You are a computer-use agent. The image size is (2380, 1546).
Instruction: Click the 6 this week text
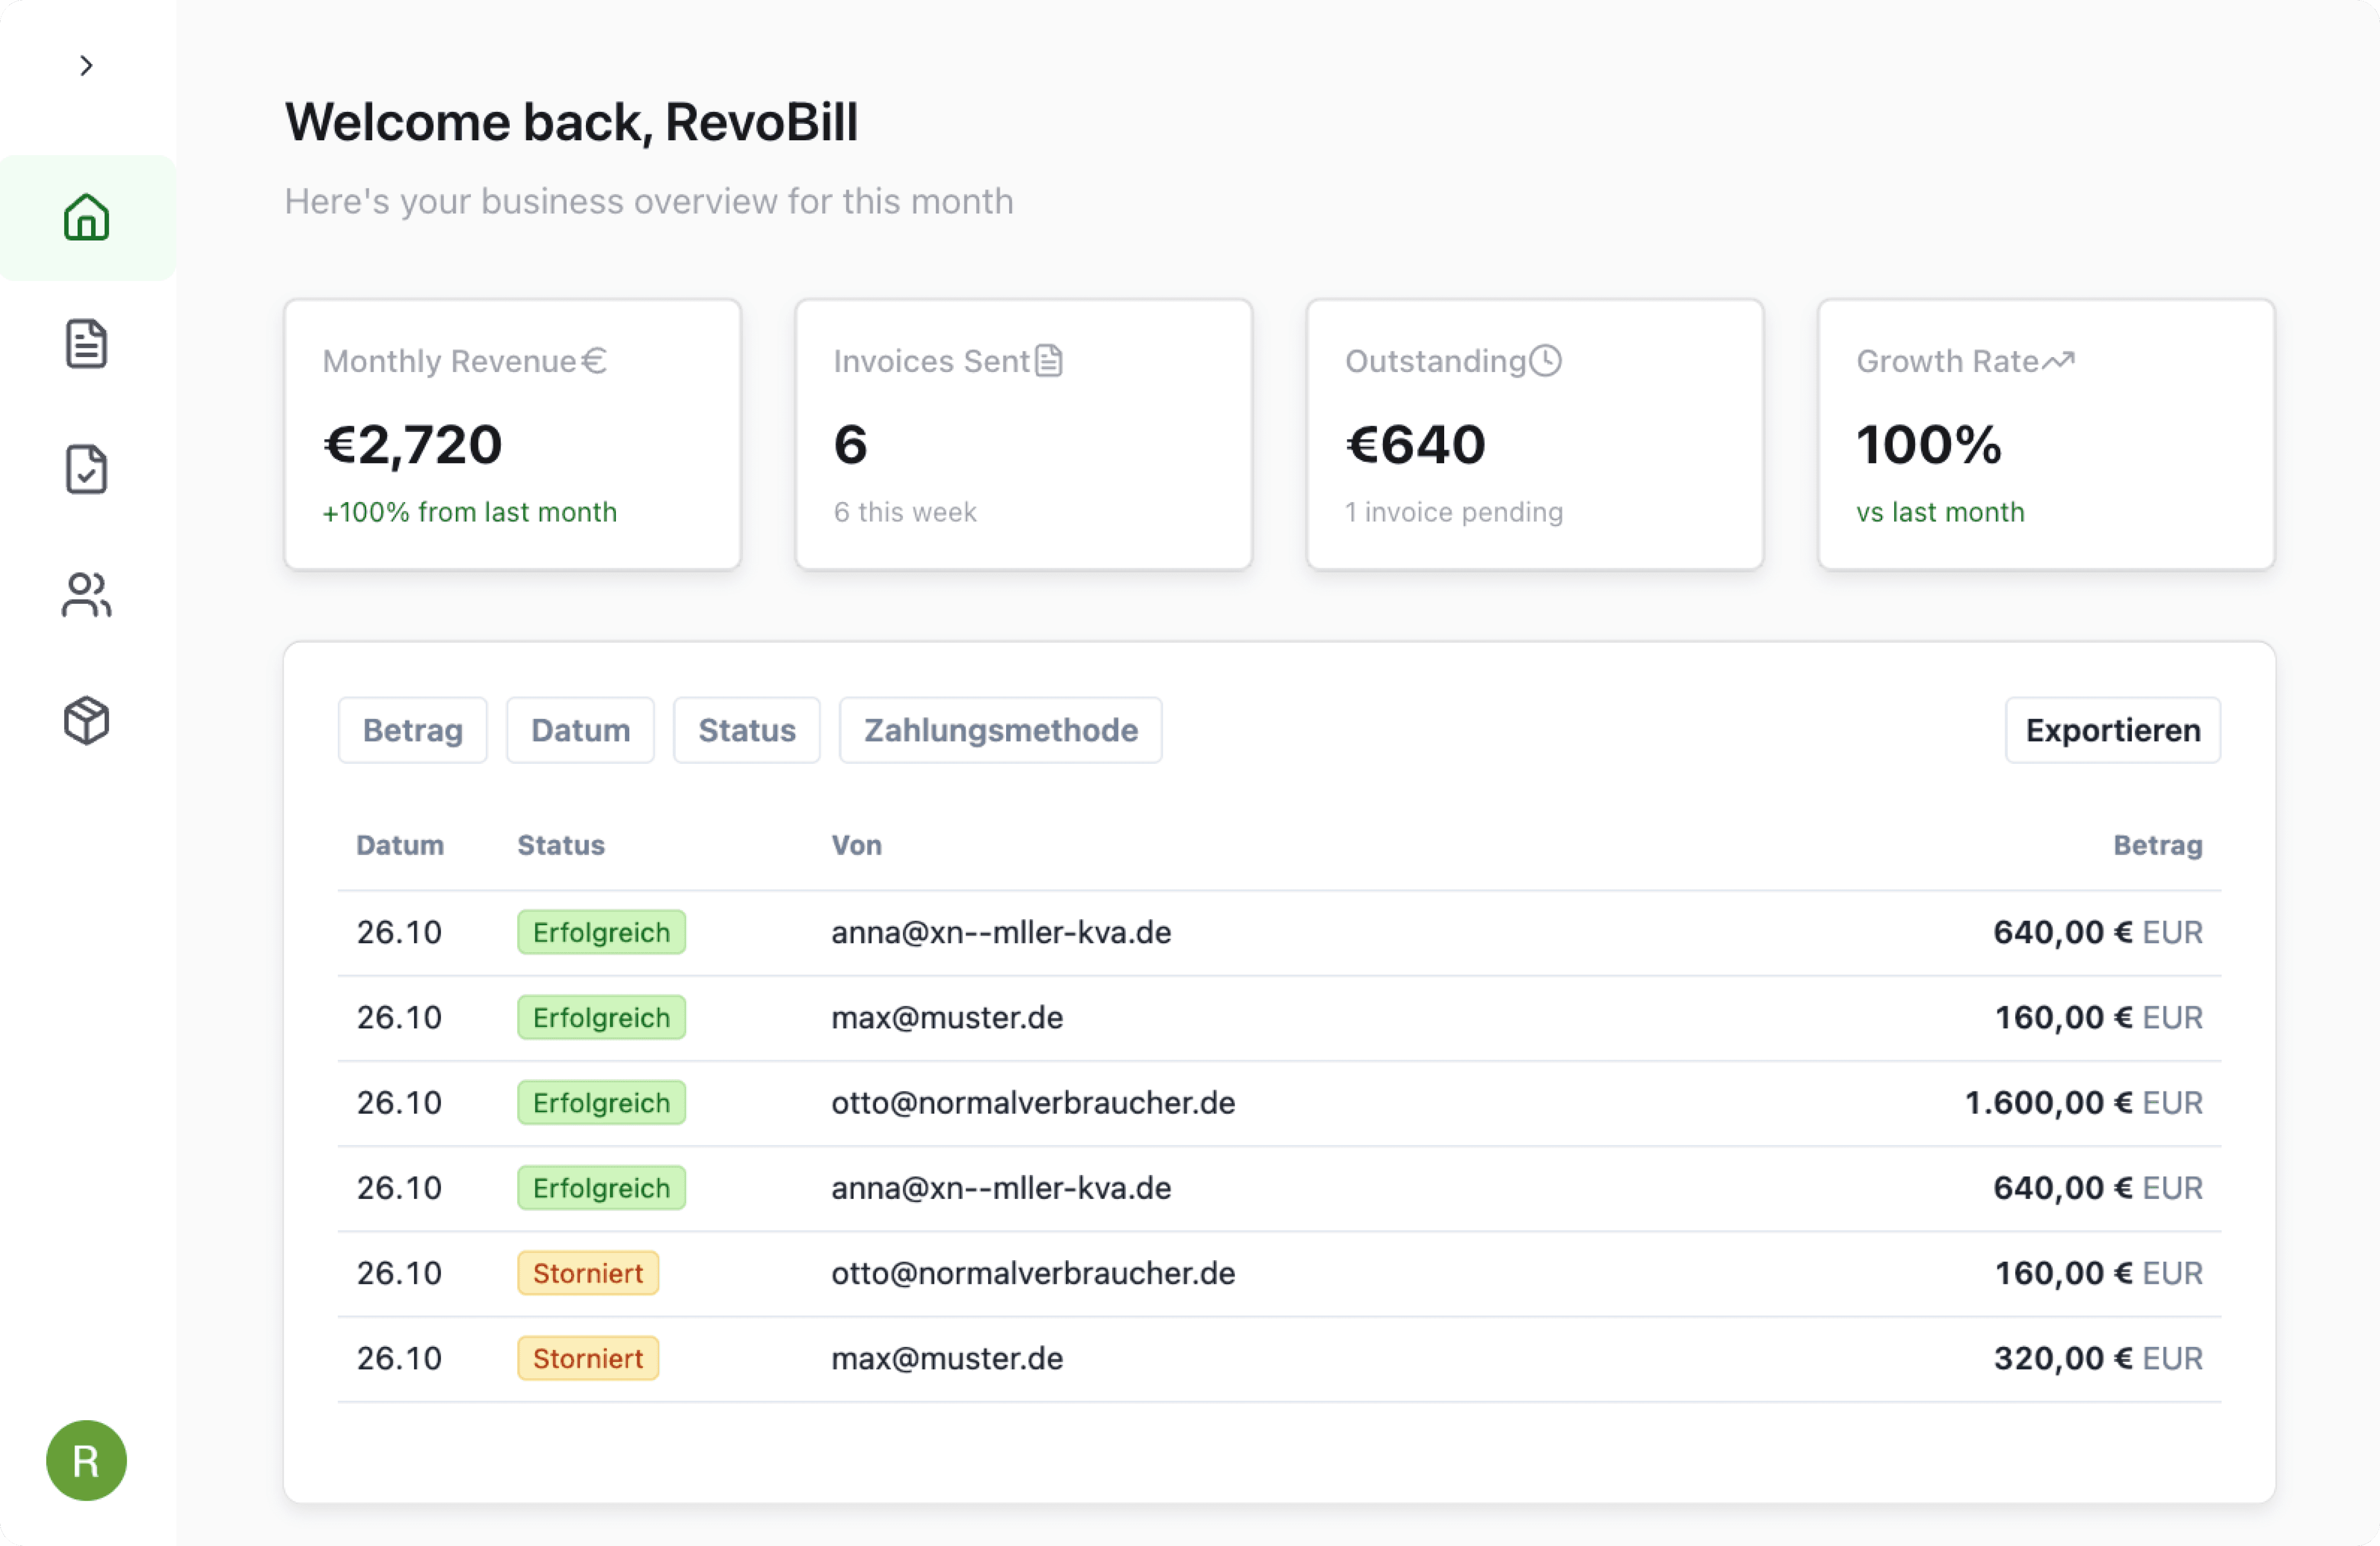pyautogui.click(x=905, y=512)
